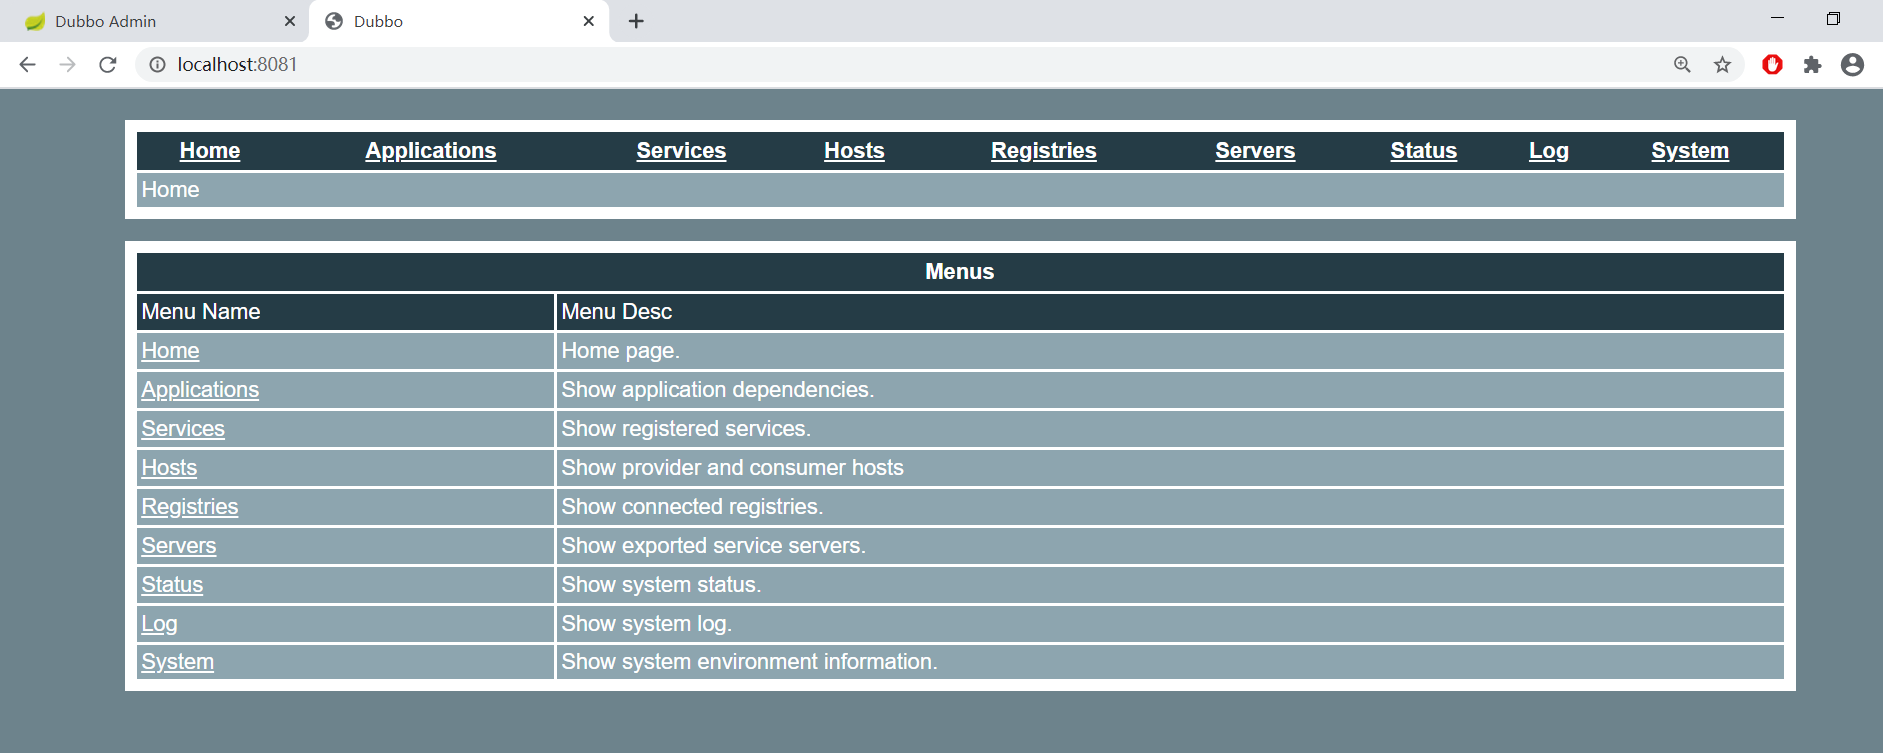The width and height of the screenshot is (1883, 753).
Task: Open the red ad-blocker extension icon
Action: (x=1772, y=65)
